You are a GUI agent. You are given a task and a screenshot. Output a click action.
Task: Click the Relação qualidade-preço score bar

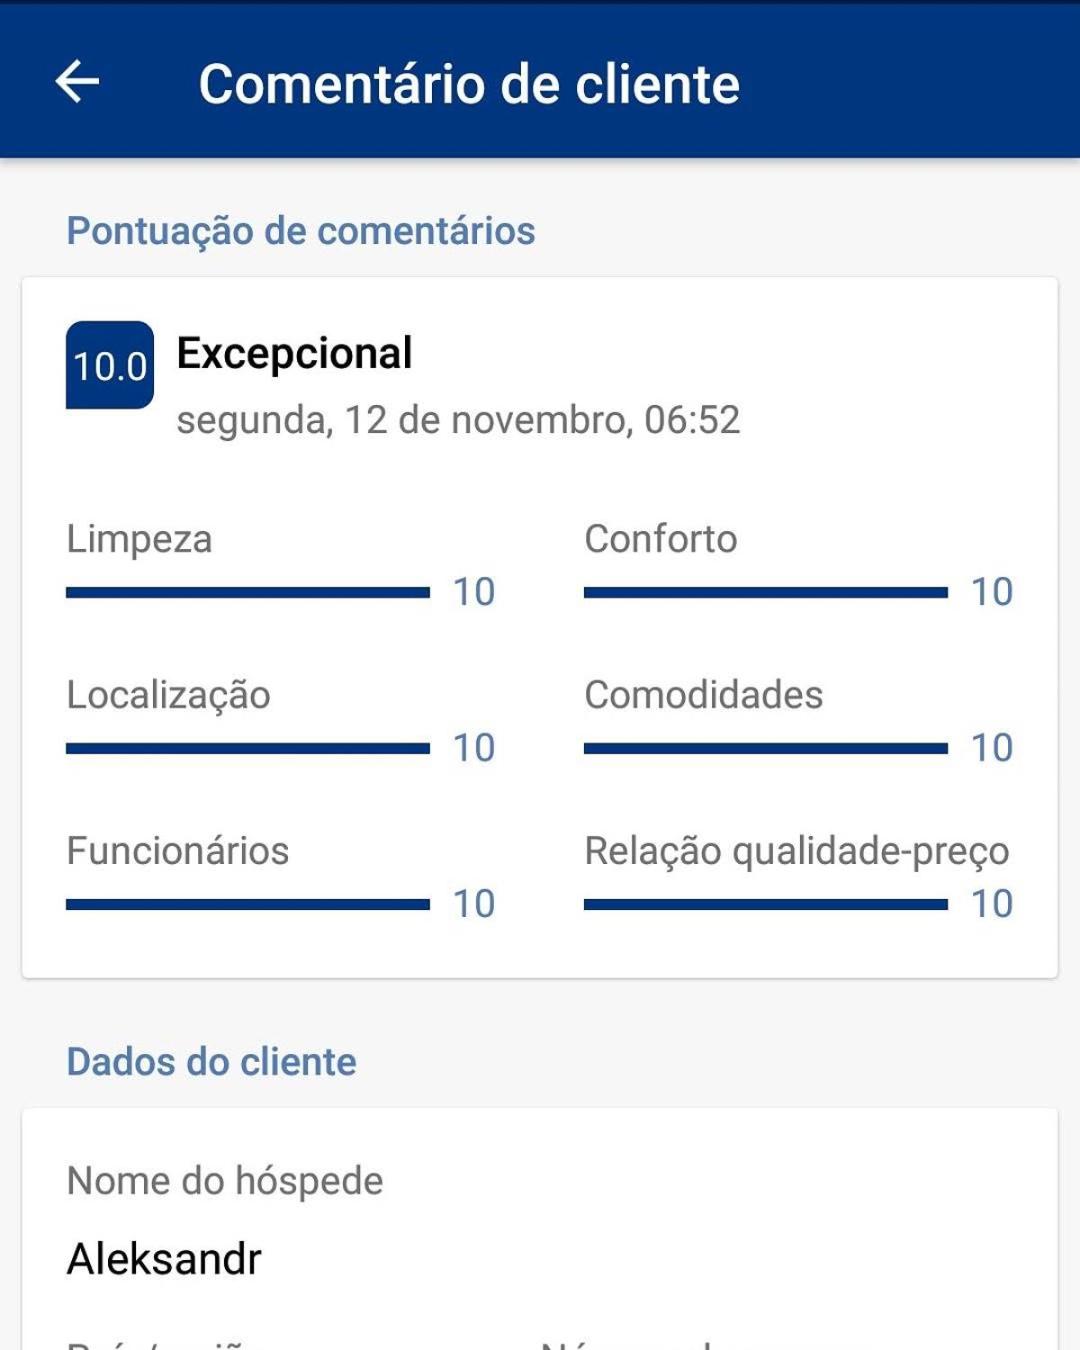766,905
